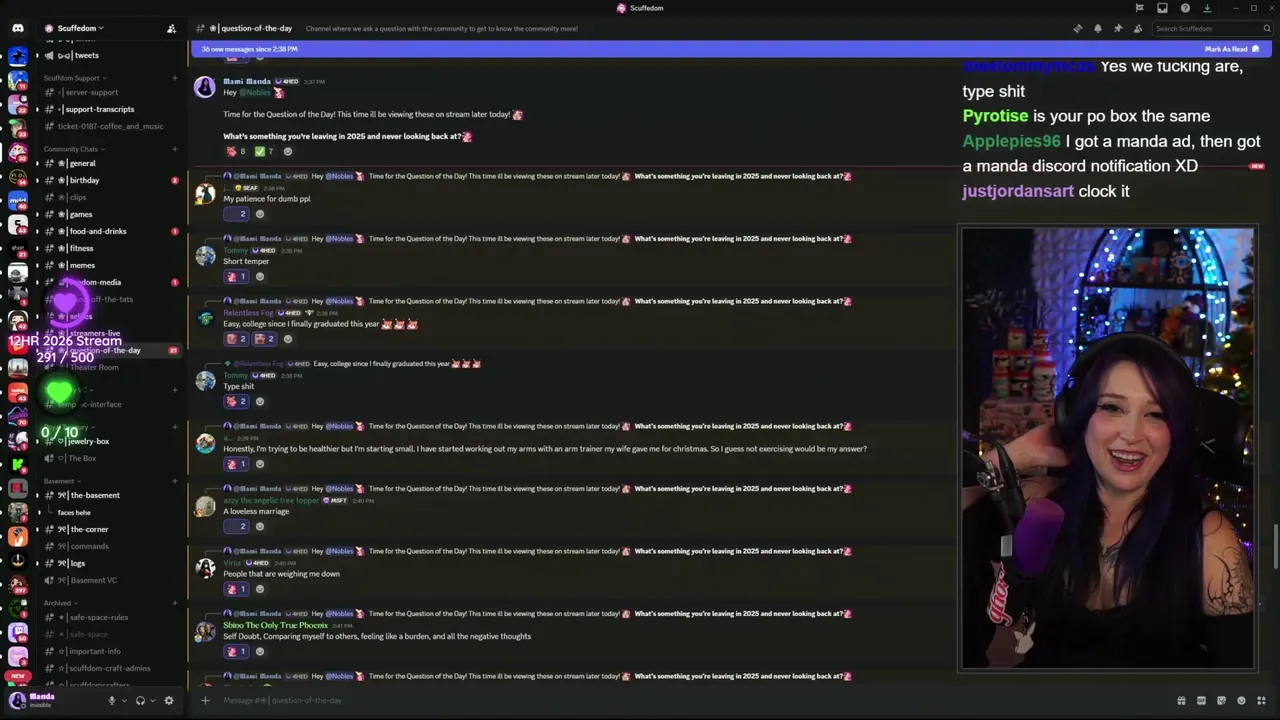Click the invite members icon beside Scuffedom
Viewport: 1280px width, 720px height.
coord(171,28)
